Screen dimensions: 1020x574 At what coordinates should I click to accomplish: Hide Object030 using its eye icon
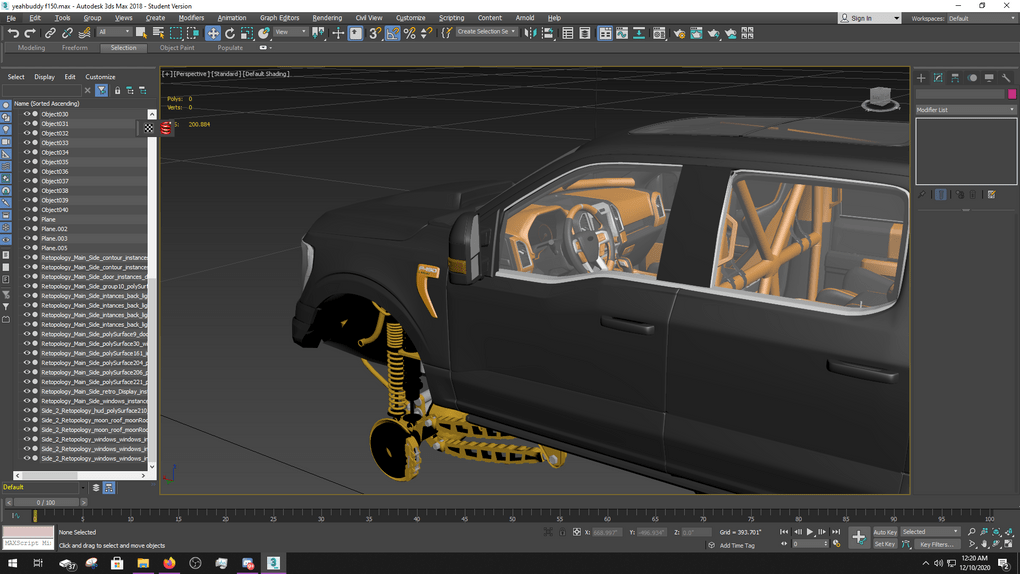coord(27,114)
